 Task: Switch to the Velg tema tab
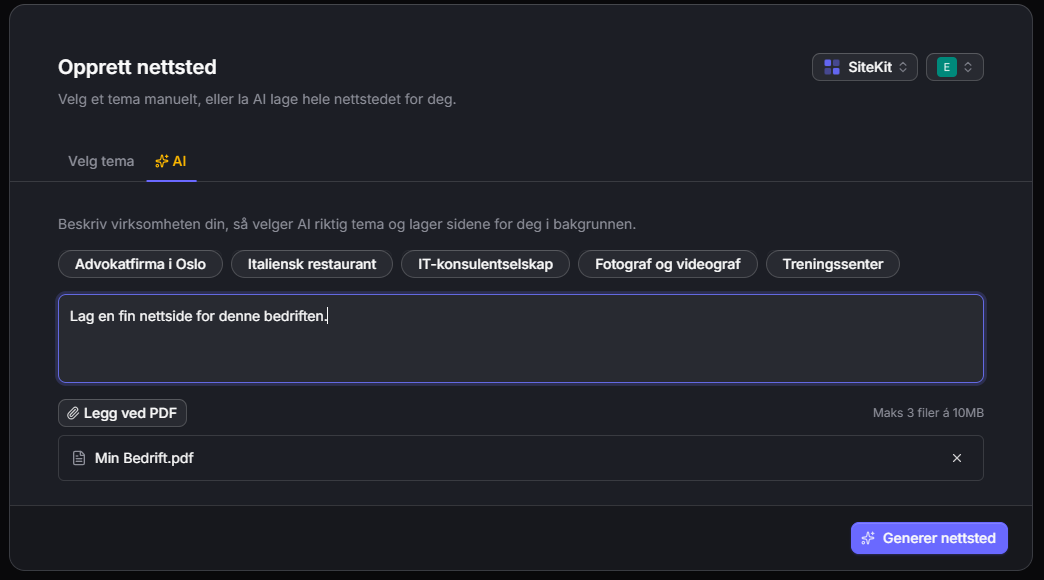(100, 160)
